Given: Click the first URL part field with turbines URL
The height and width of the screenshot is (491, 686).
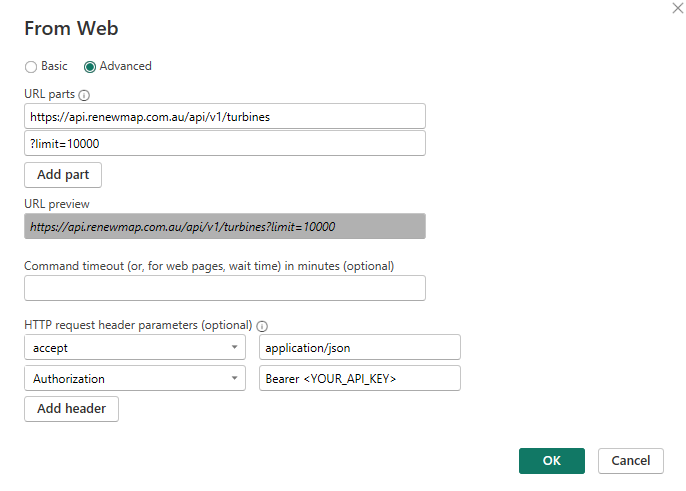Looking at the screenshot, I should pos(225,116).
